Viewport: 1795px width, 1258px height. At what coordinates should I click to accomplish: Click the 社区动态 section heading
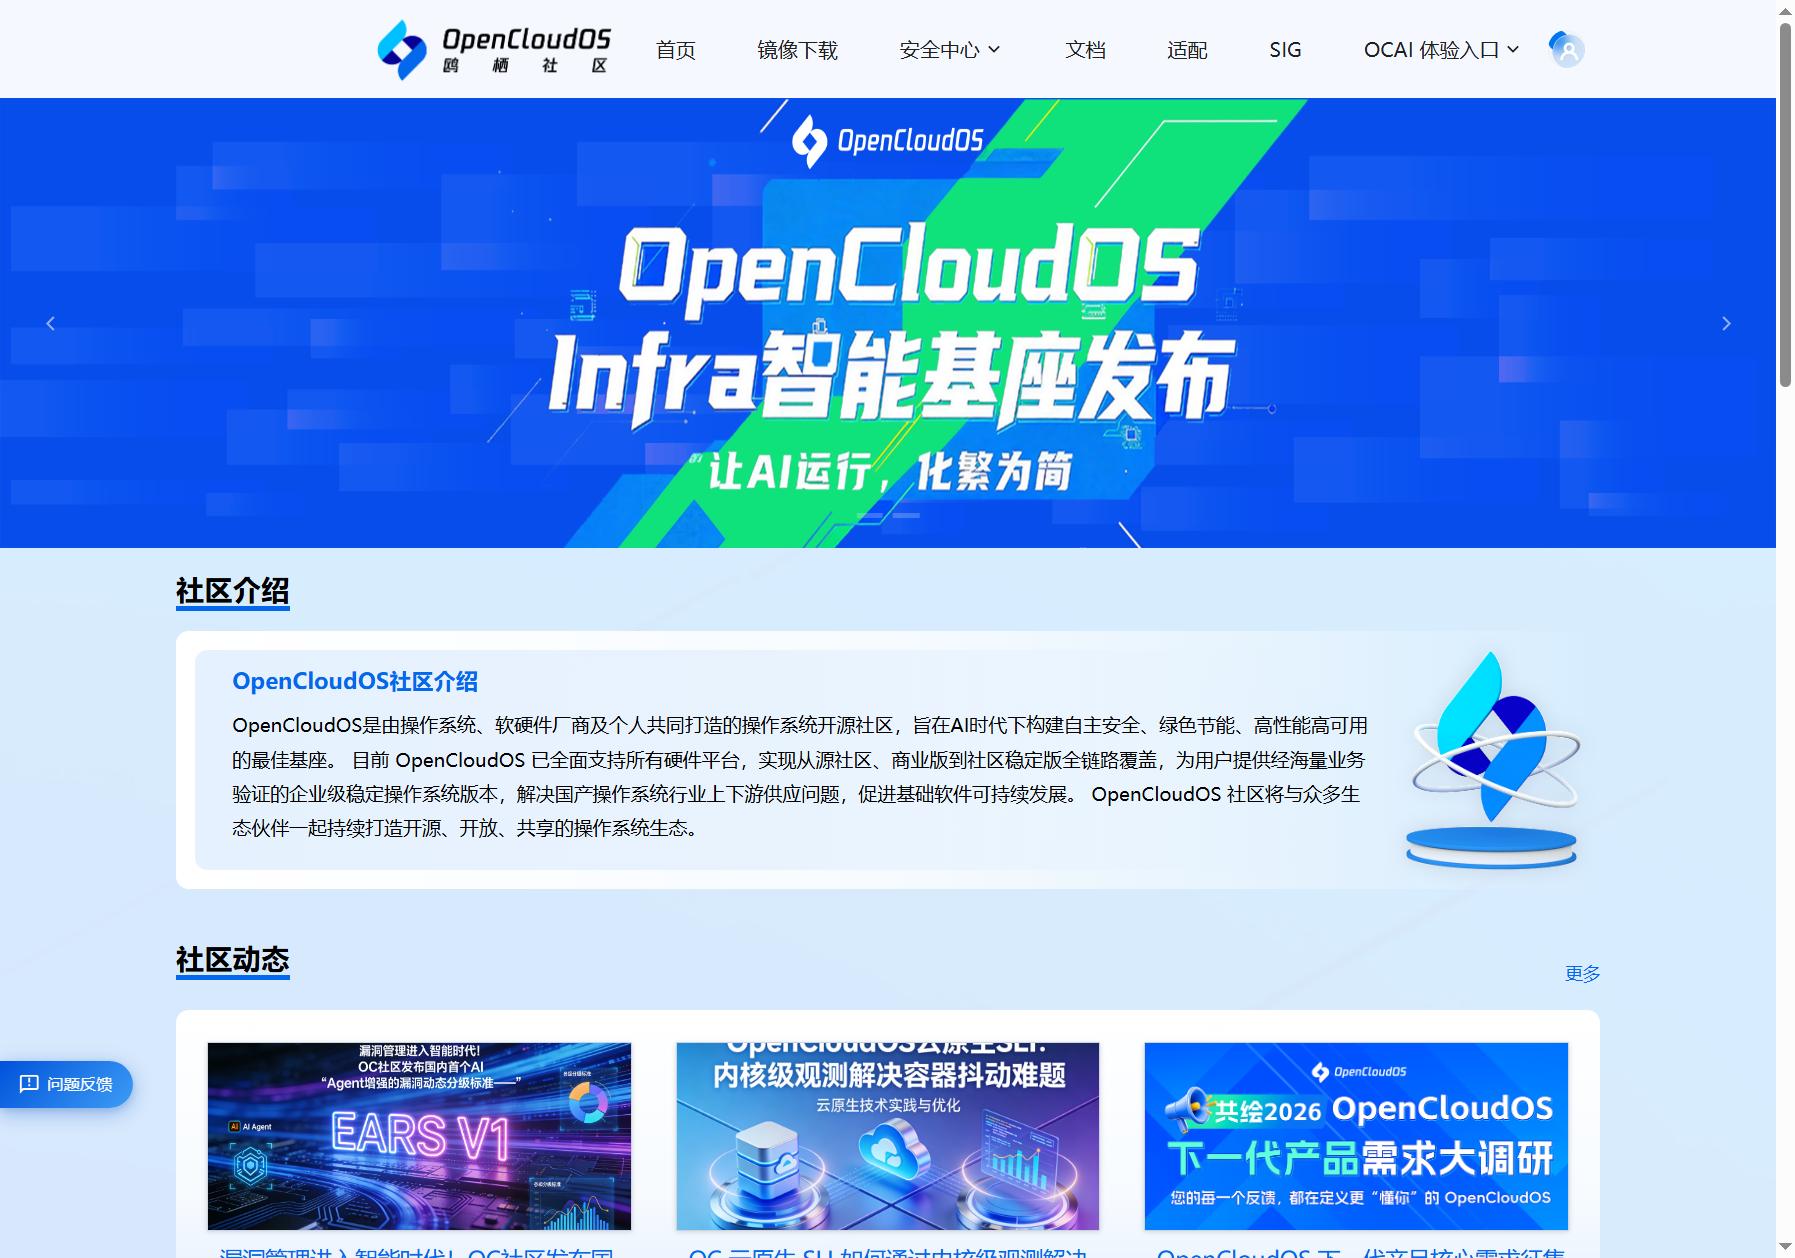tap(232, 960)
